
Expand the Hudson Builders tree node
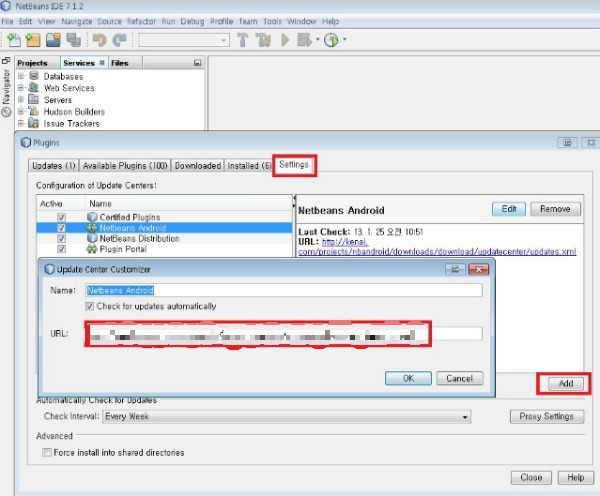pyautogui.click(x=21, y=111)
